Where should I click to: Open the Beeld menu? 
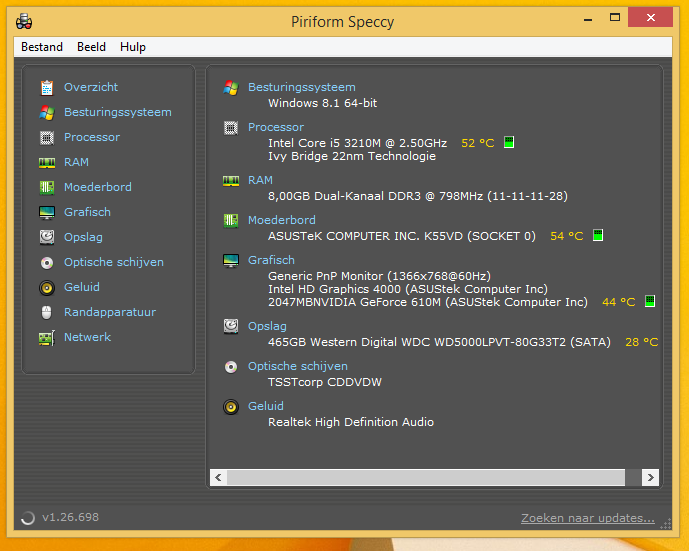pos(91,47)
